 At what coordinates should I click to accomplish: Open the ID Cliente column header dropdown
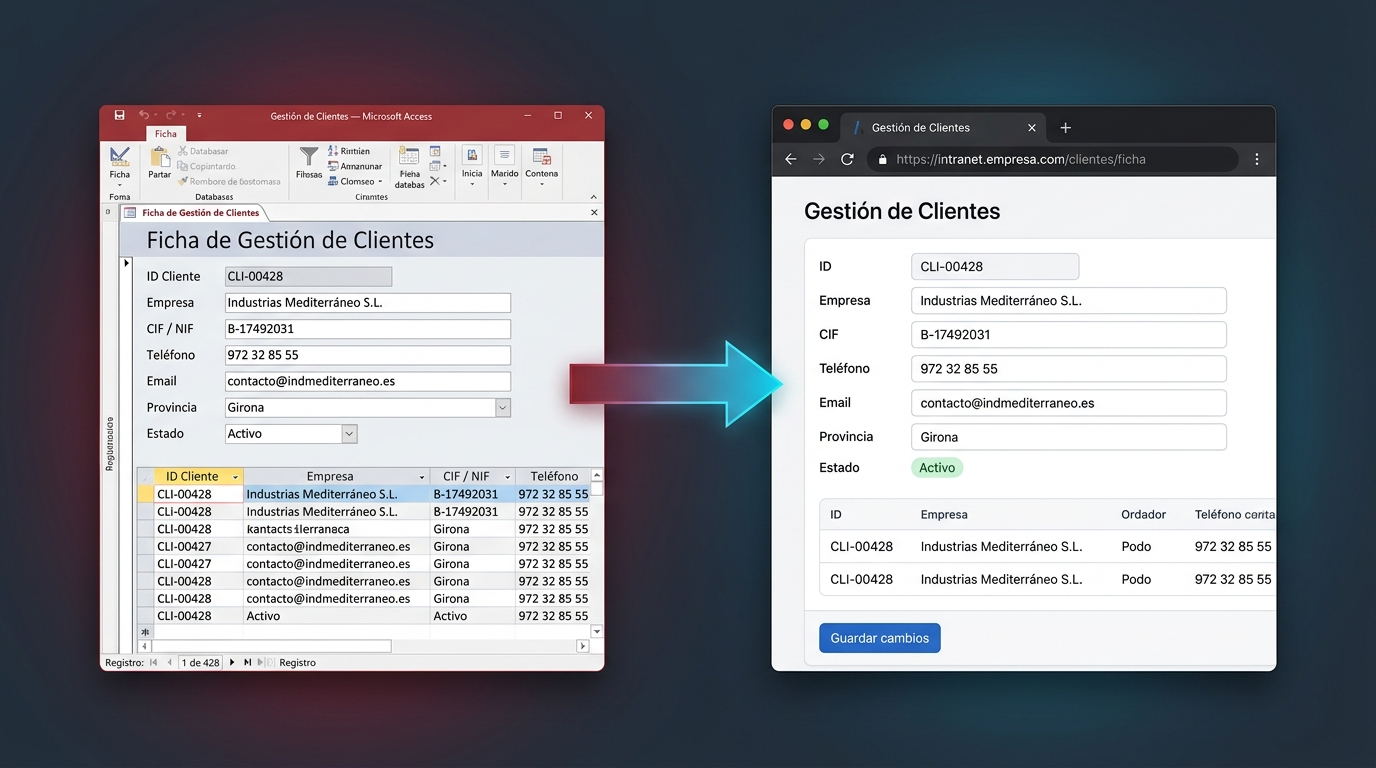[x=235, y=477]
